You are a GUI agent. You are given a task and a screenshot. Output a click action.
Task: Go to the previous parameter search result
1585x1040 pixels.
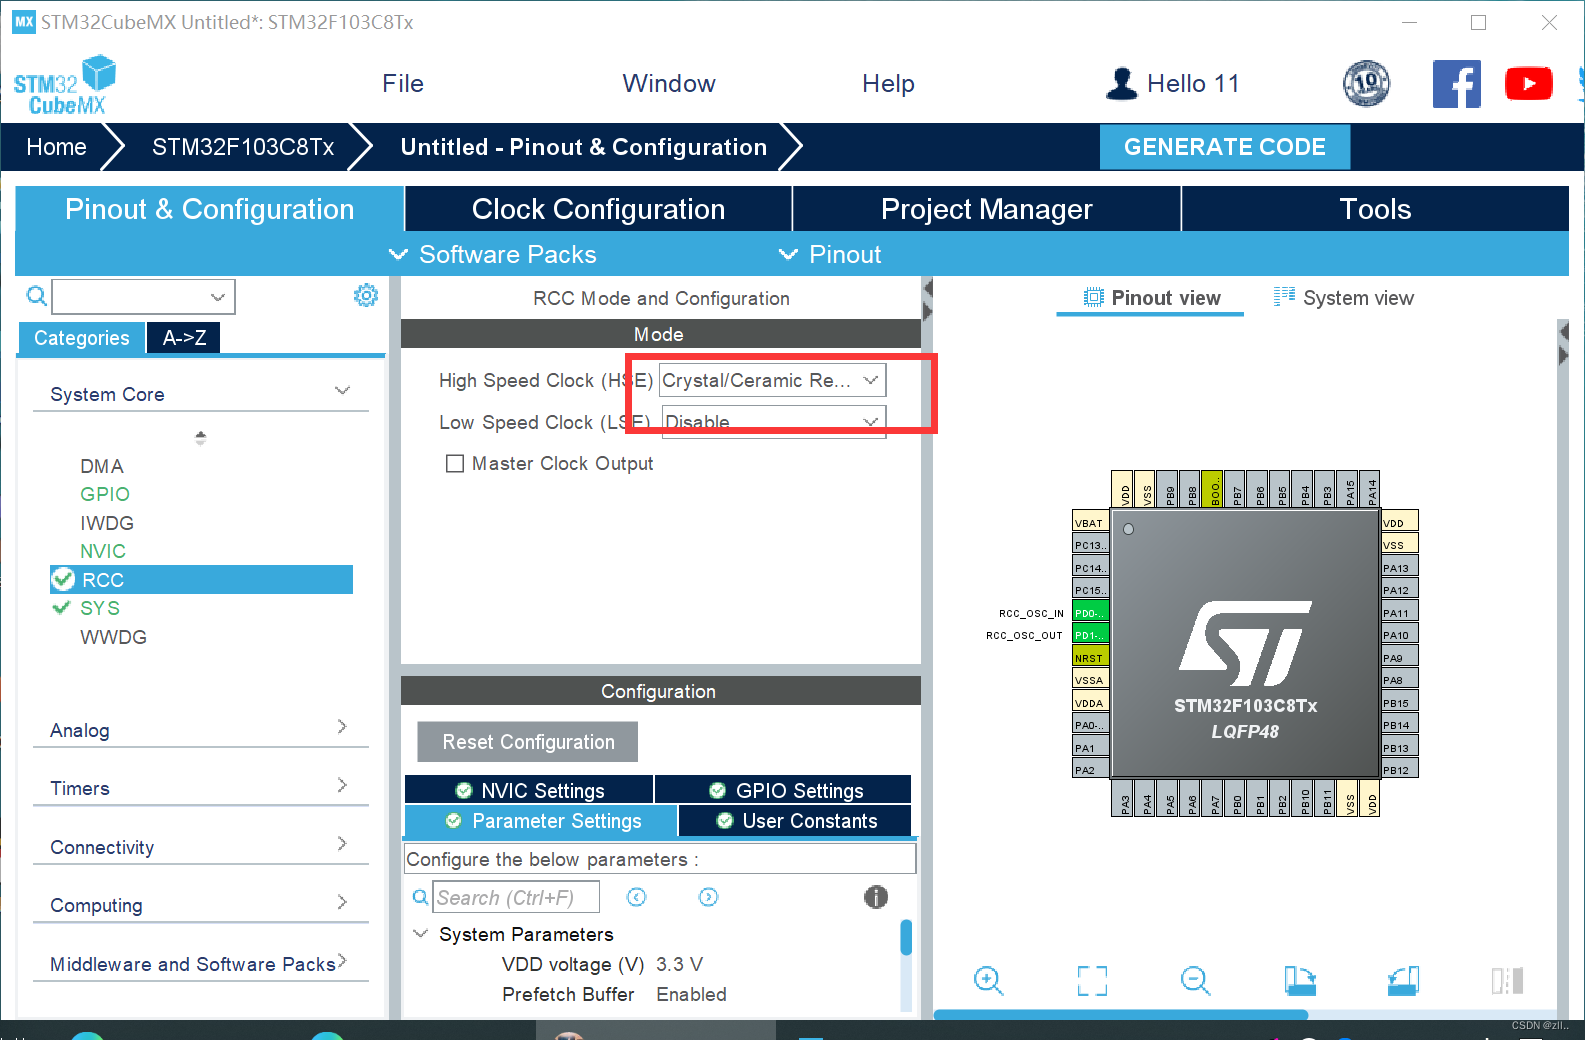point(636,897)
